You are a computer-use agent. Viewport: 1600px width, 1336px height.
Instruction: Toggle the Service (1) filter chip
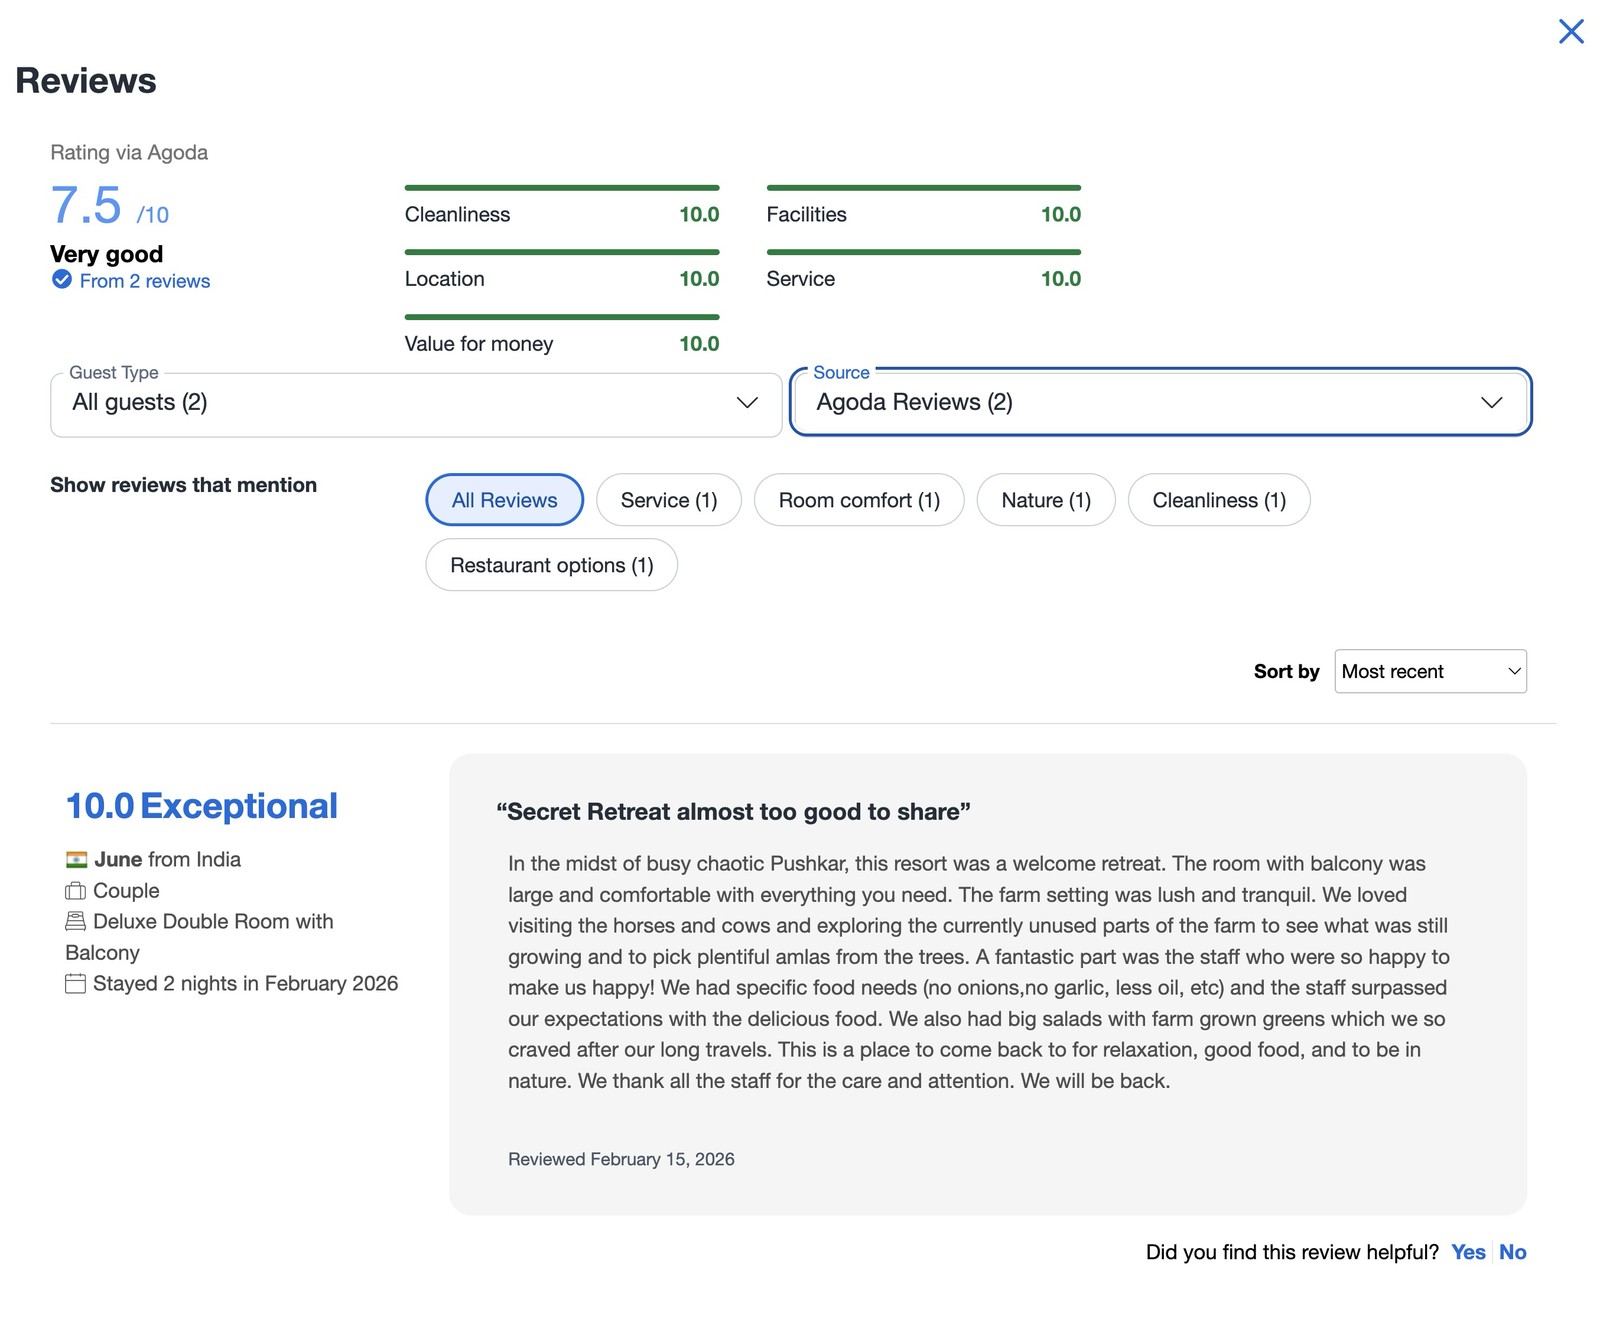tap(669, 500)
